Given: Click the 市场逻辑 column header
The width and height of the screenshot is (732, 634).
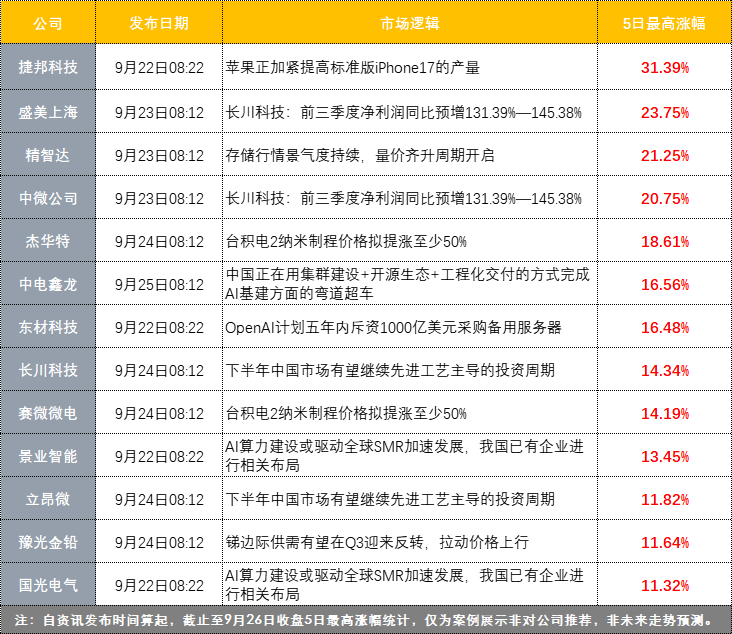Looking at the screenshot, I should tap(410, 23).
